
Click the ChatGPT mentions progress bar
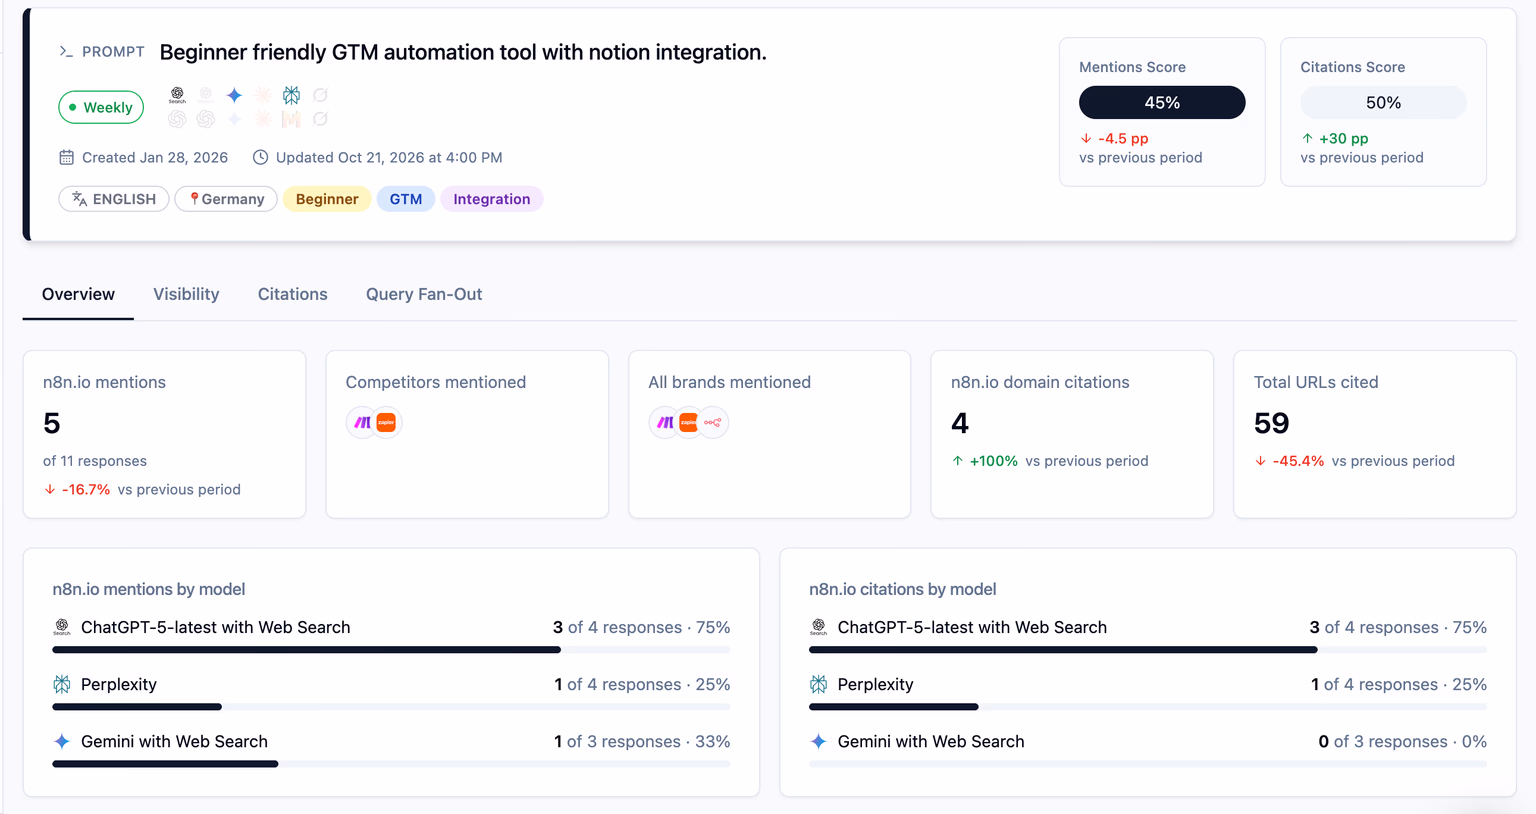[391, 650]
